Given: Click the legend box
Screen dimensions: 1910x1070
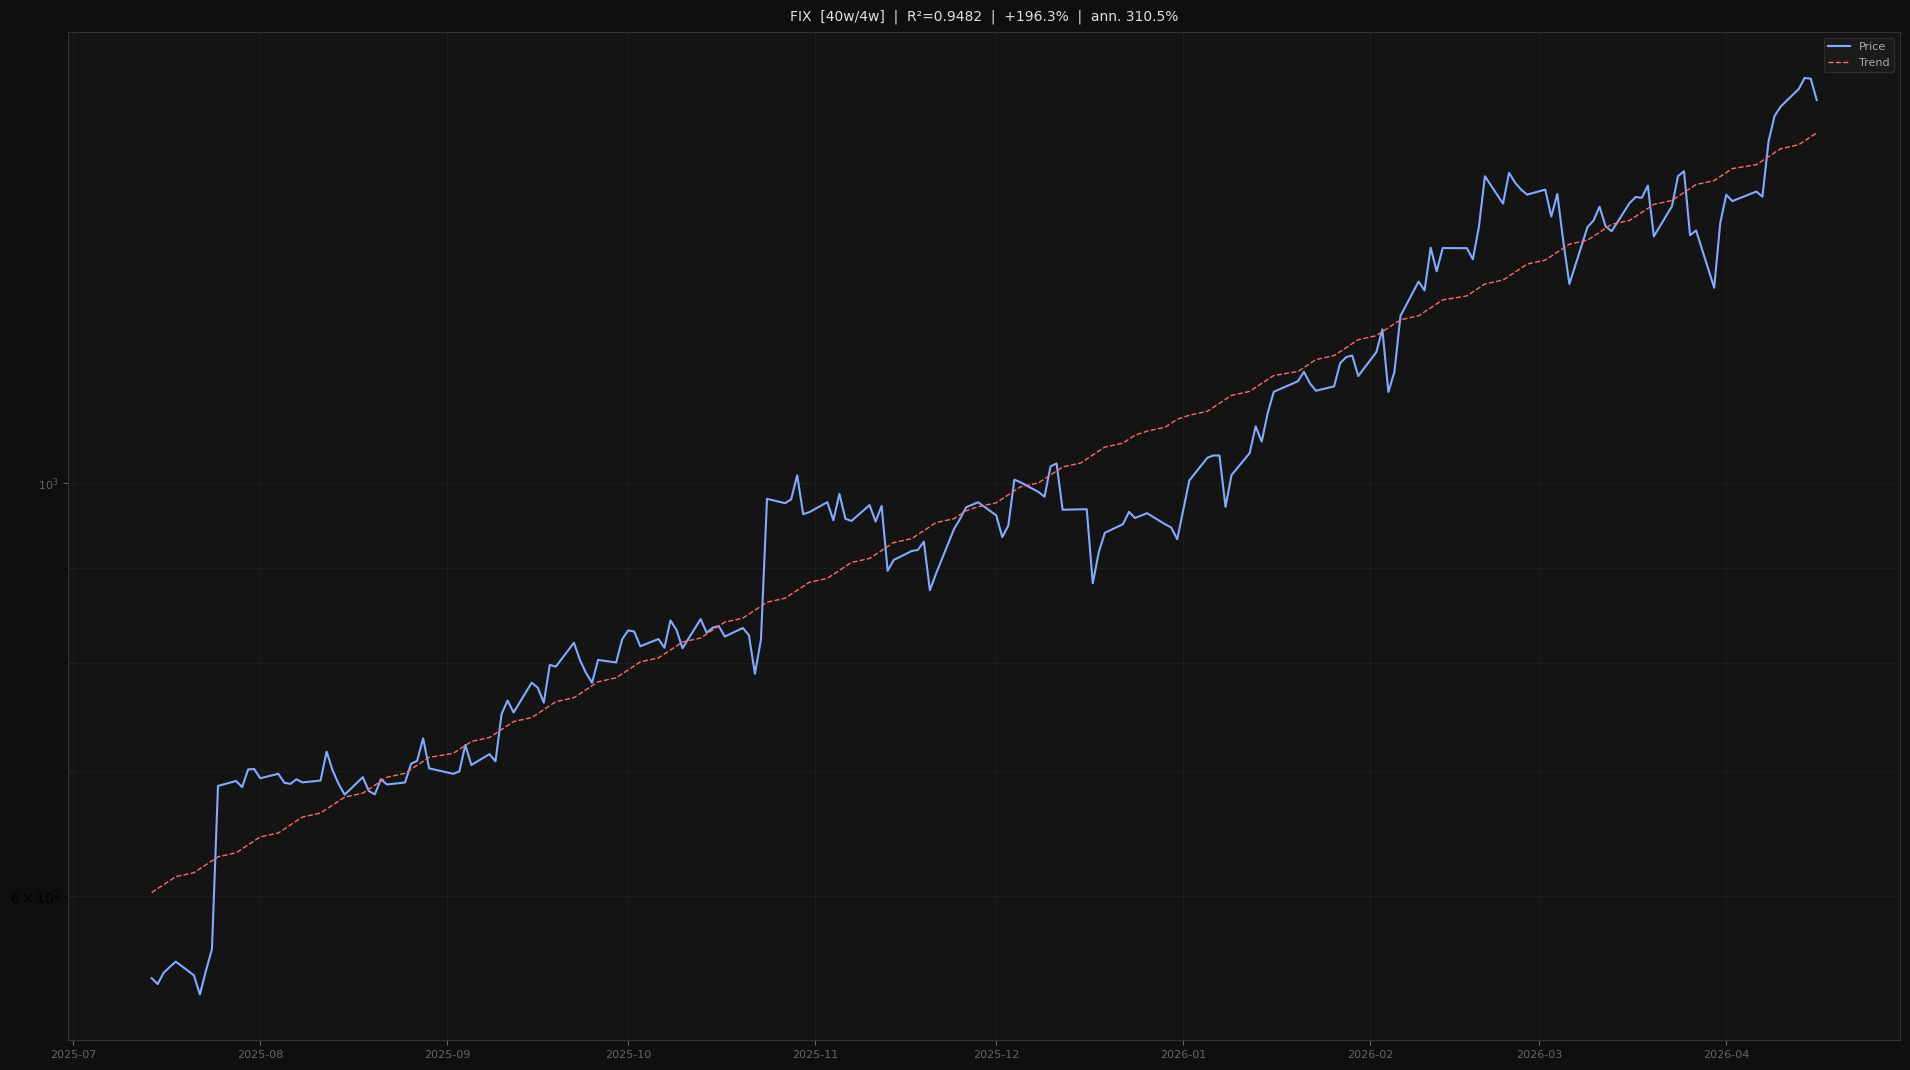Looking at the screenshot, I should (1858, 54).
